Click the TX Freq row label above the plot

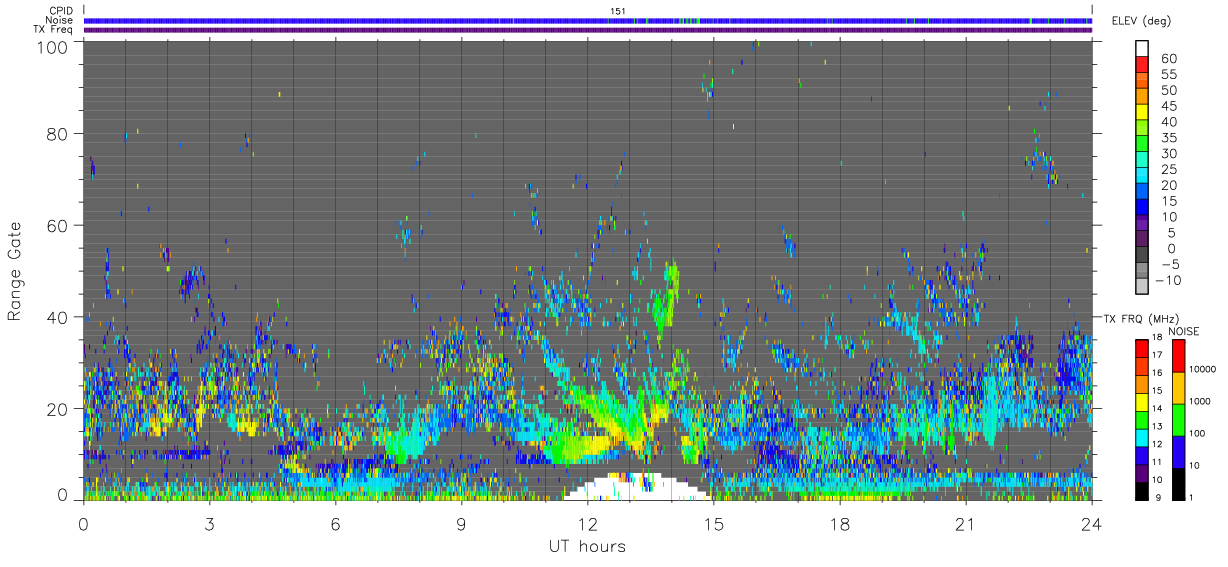(53, 29)
